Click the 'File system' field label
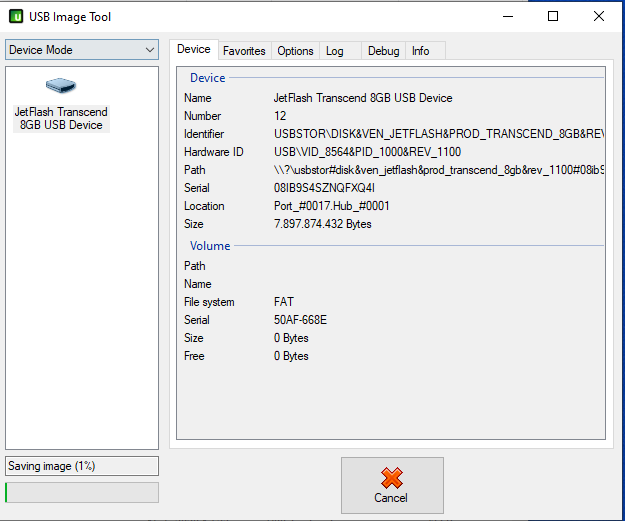The width and height of the screenshot is (625, 521). [x=209, y=302]
